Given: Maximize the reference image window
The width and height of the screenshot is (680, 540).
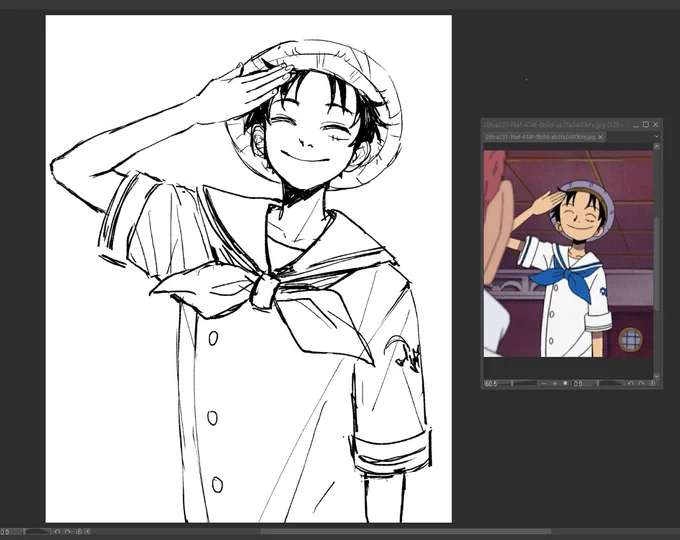Looking at the screenshot, I should (x=645, y=124).
